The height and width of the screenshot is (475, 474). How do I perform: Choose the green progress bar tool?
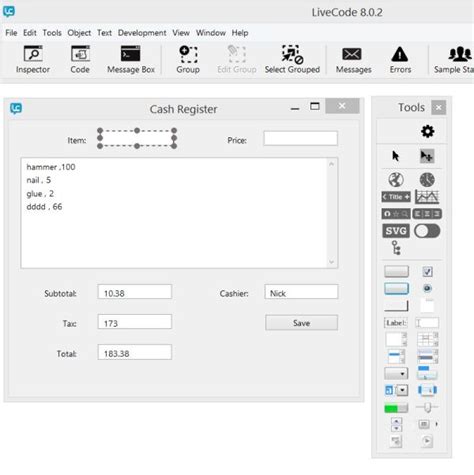396,407
